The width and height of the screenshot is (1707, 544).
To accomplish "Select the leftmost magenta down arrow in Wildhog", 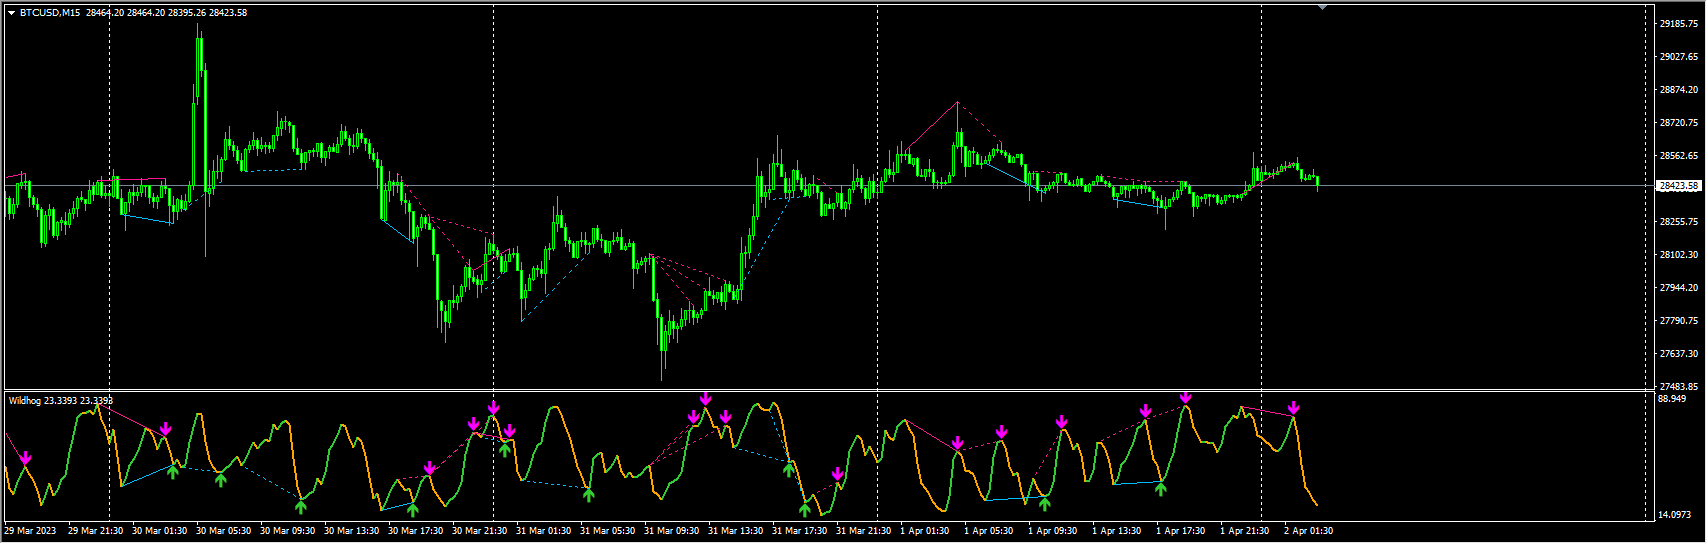I will (x=26, y=458).
